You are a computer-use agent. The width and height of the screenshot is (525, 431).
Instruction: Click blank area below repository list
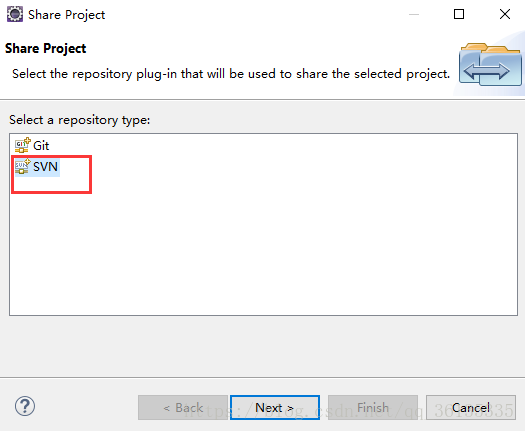coord(262,347)
